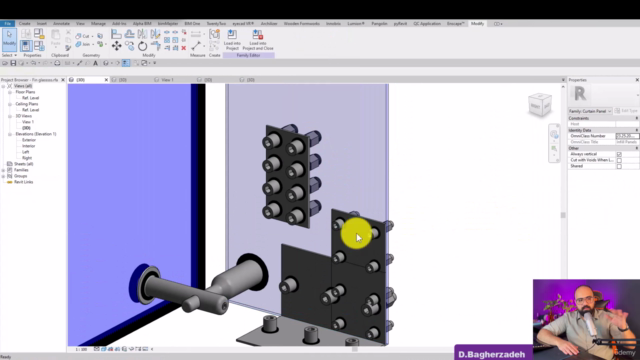Close the active (3D) view tab

coord(106,80)
